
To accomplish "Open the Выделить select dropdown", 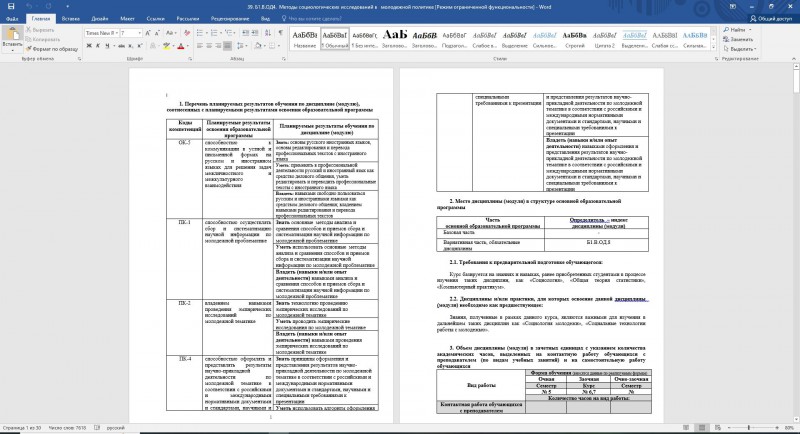I will tap(740, 49).
